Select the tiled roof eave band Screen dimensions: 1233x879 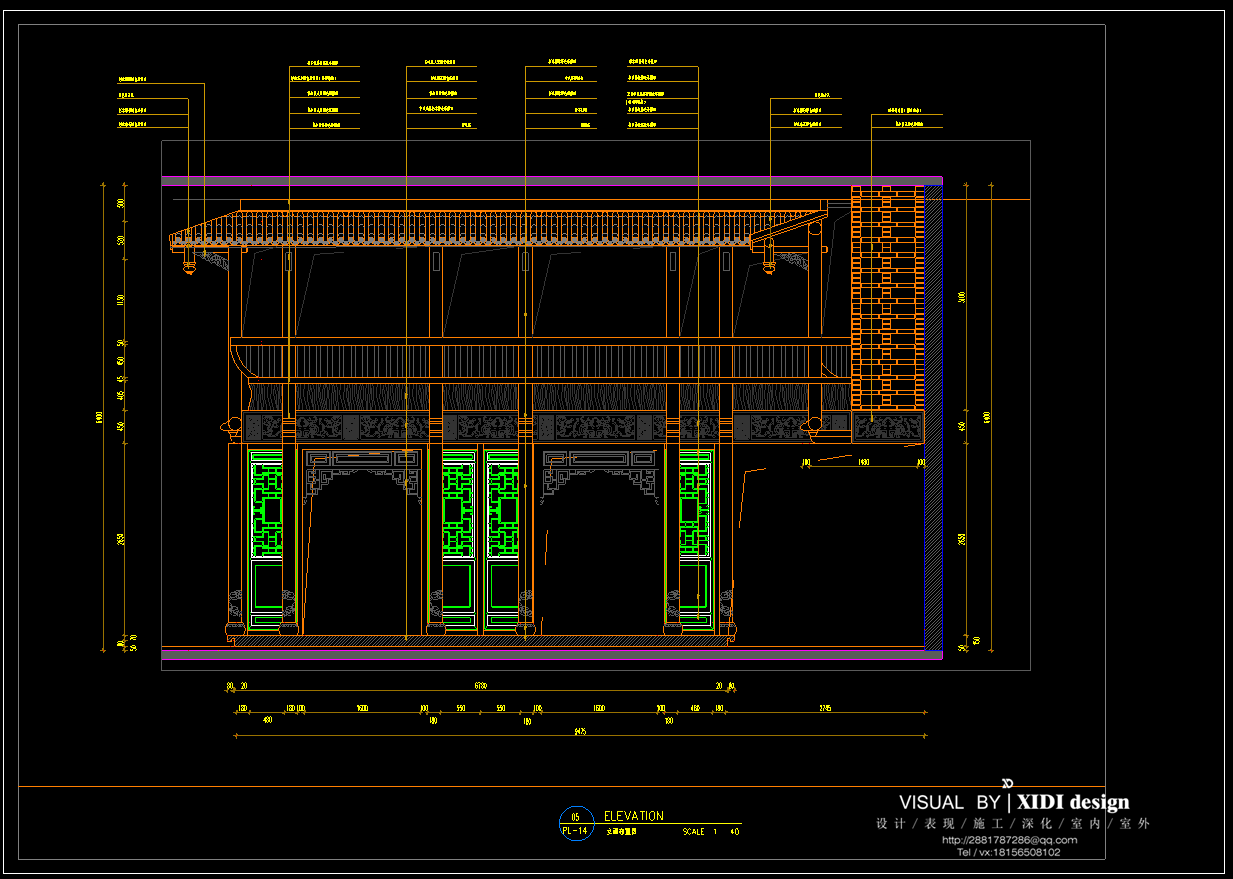500,229
